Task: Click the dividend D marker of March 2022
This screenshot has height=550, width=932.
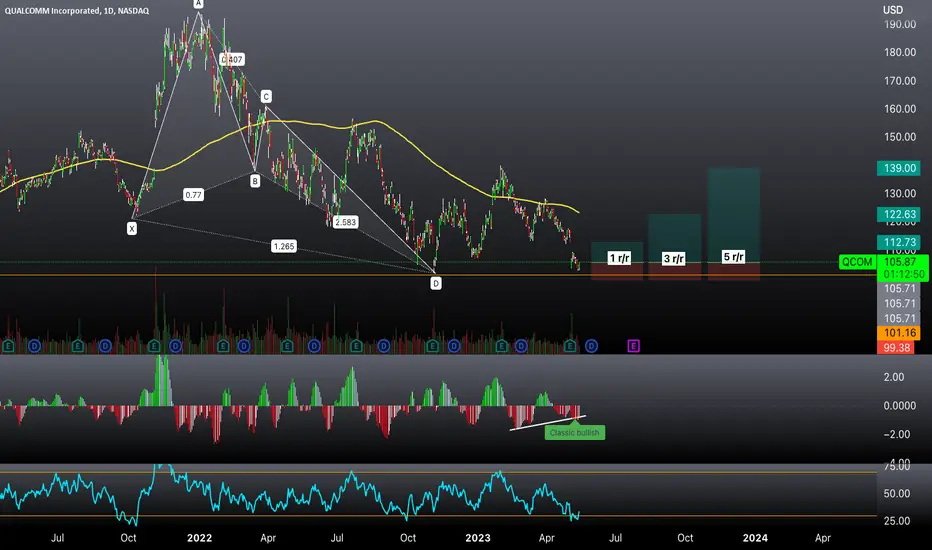Action: pyautogui.click(x=244, y=345)
